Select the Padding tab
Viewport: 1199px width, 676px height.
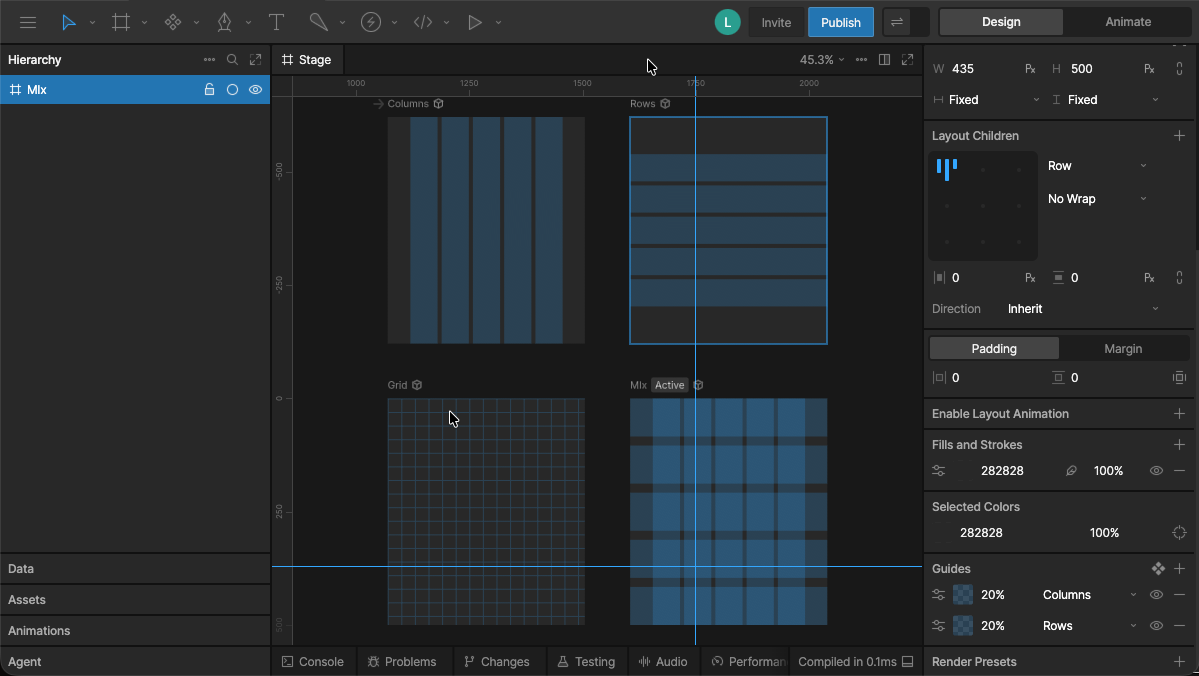tap(994, 349)
